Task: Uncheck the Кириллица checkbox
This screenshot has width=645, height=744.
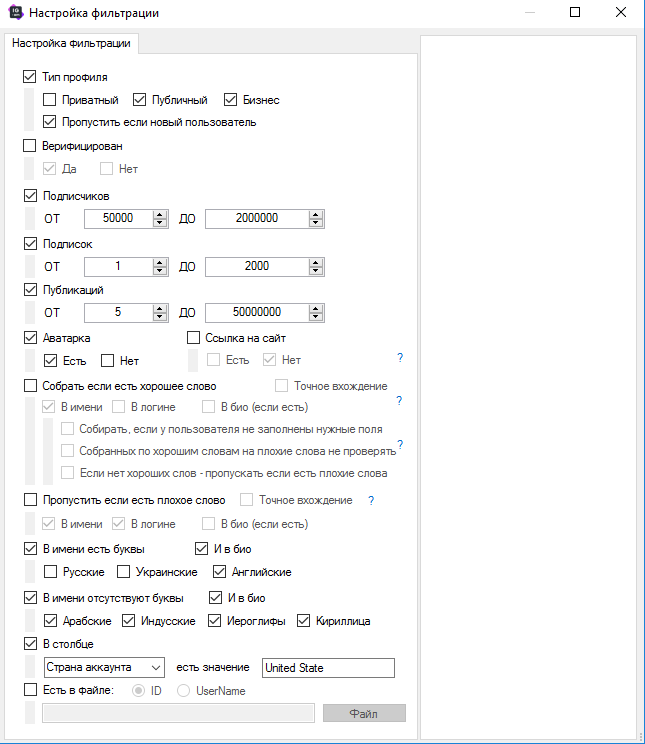Action: [303, 621]
